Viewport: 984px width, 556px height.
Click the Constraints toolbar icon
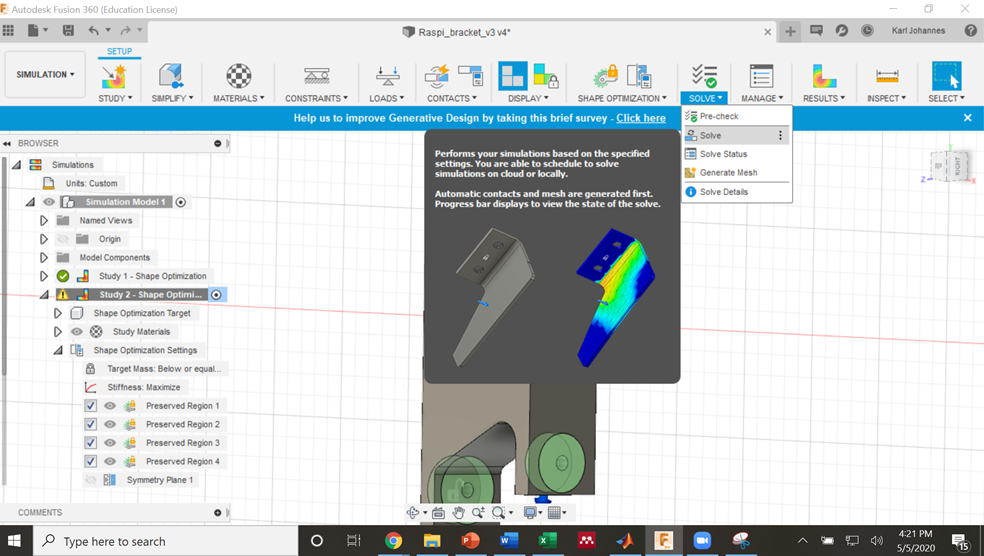(316, 77)
